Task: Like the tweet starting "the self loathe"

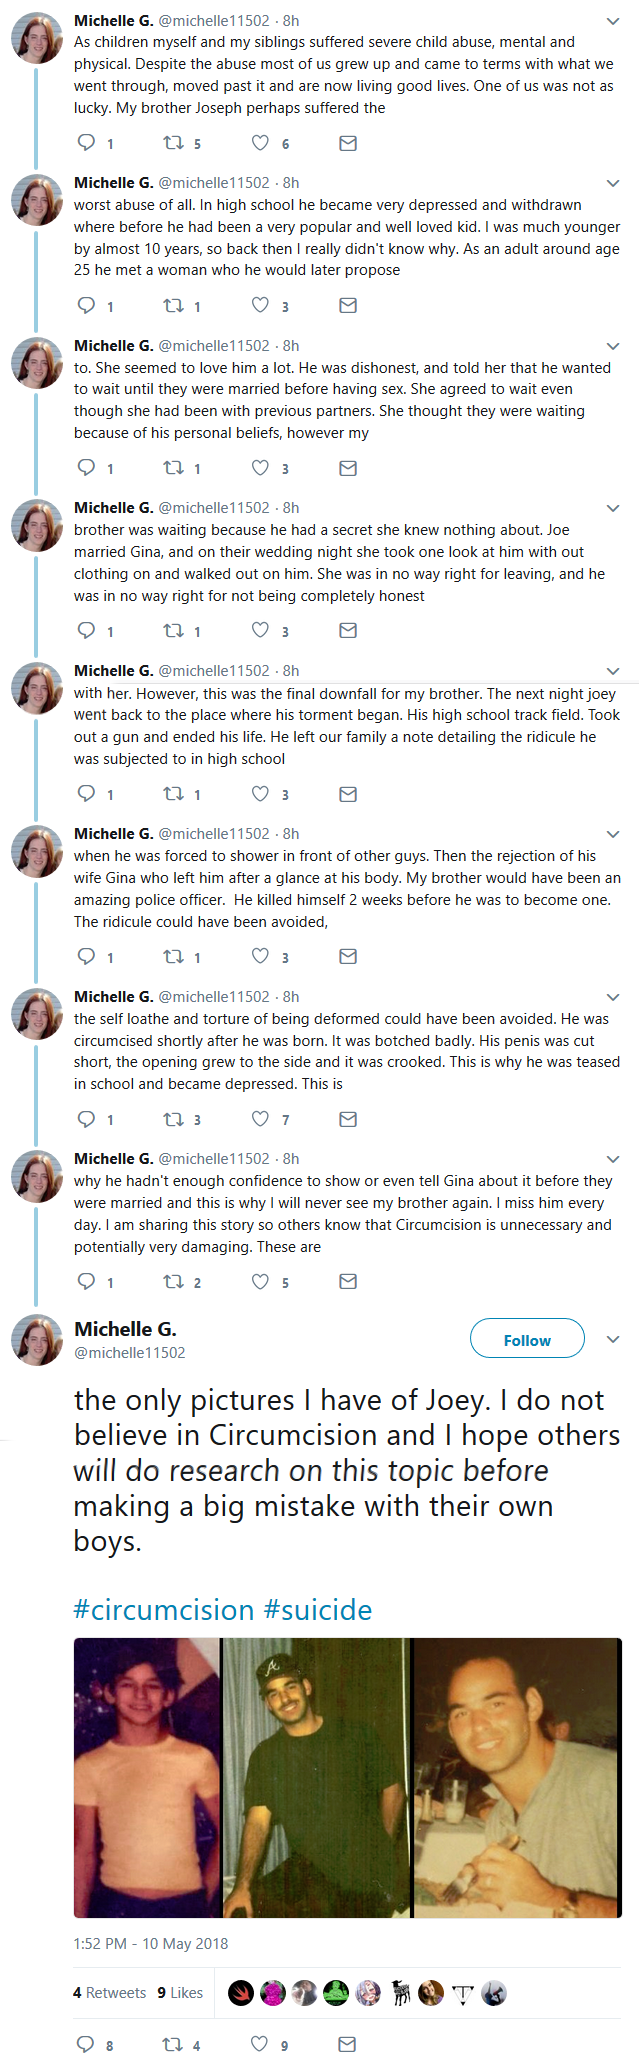Action: pos(260,1119)
